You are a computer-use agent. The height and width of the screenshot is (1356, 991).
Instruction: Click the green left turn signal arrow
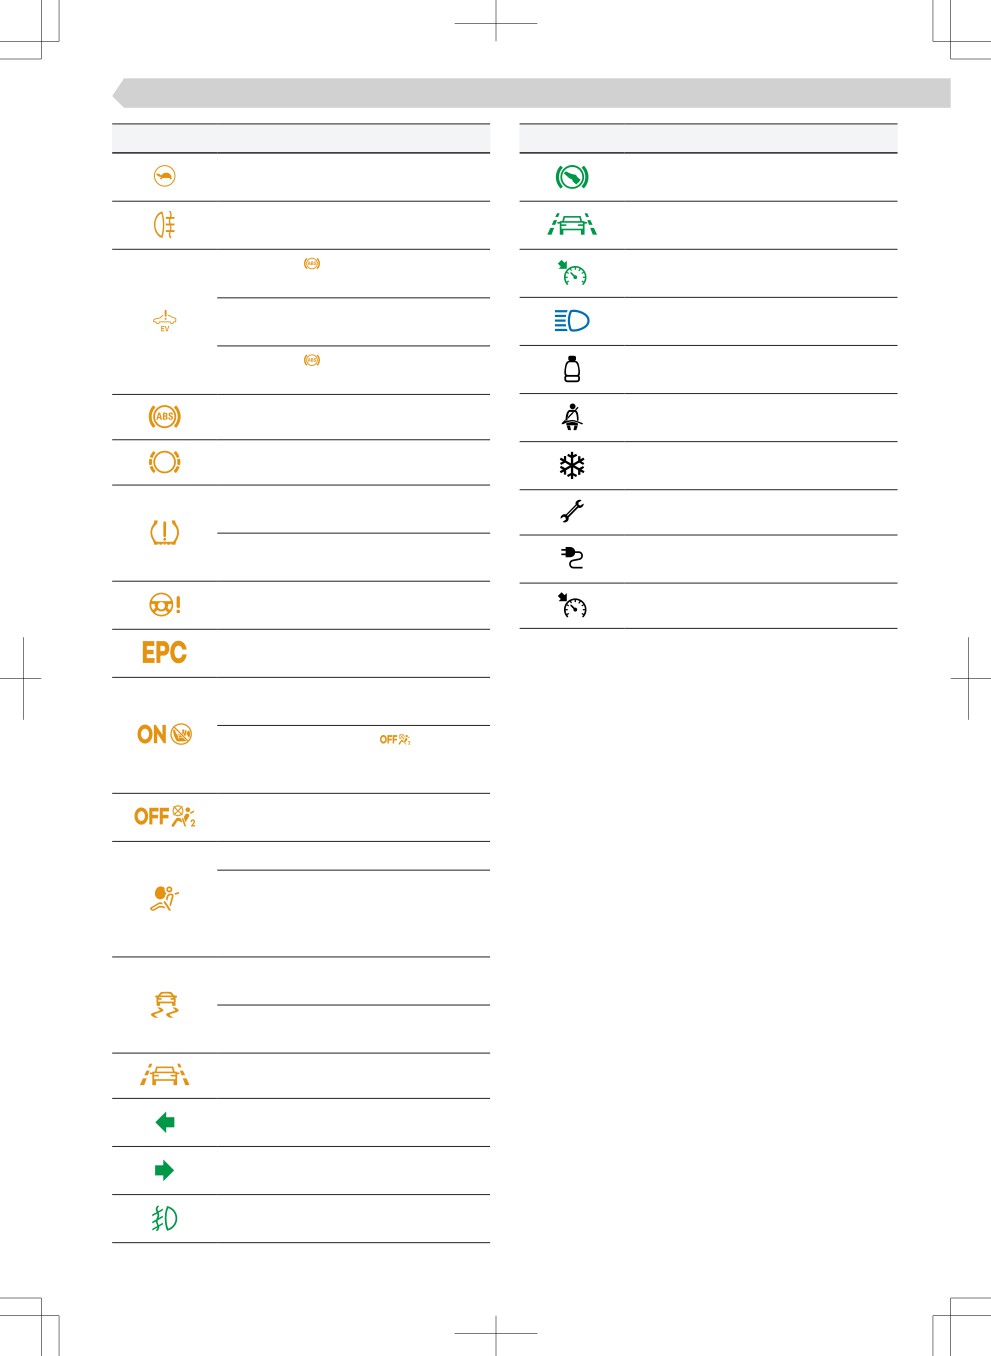coord(165,1122)
